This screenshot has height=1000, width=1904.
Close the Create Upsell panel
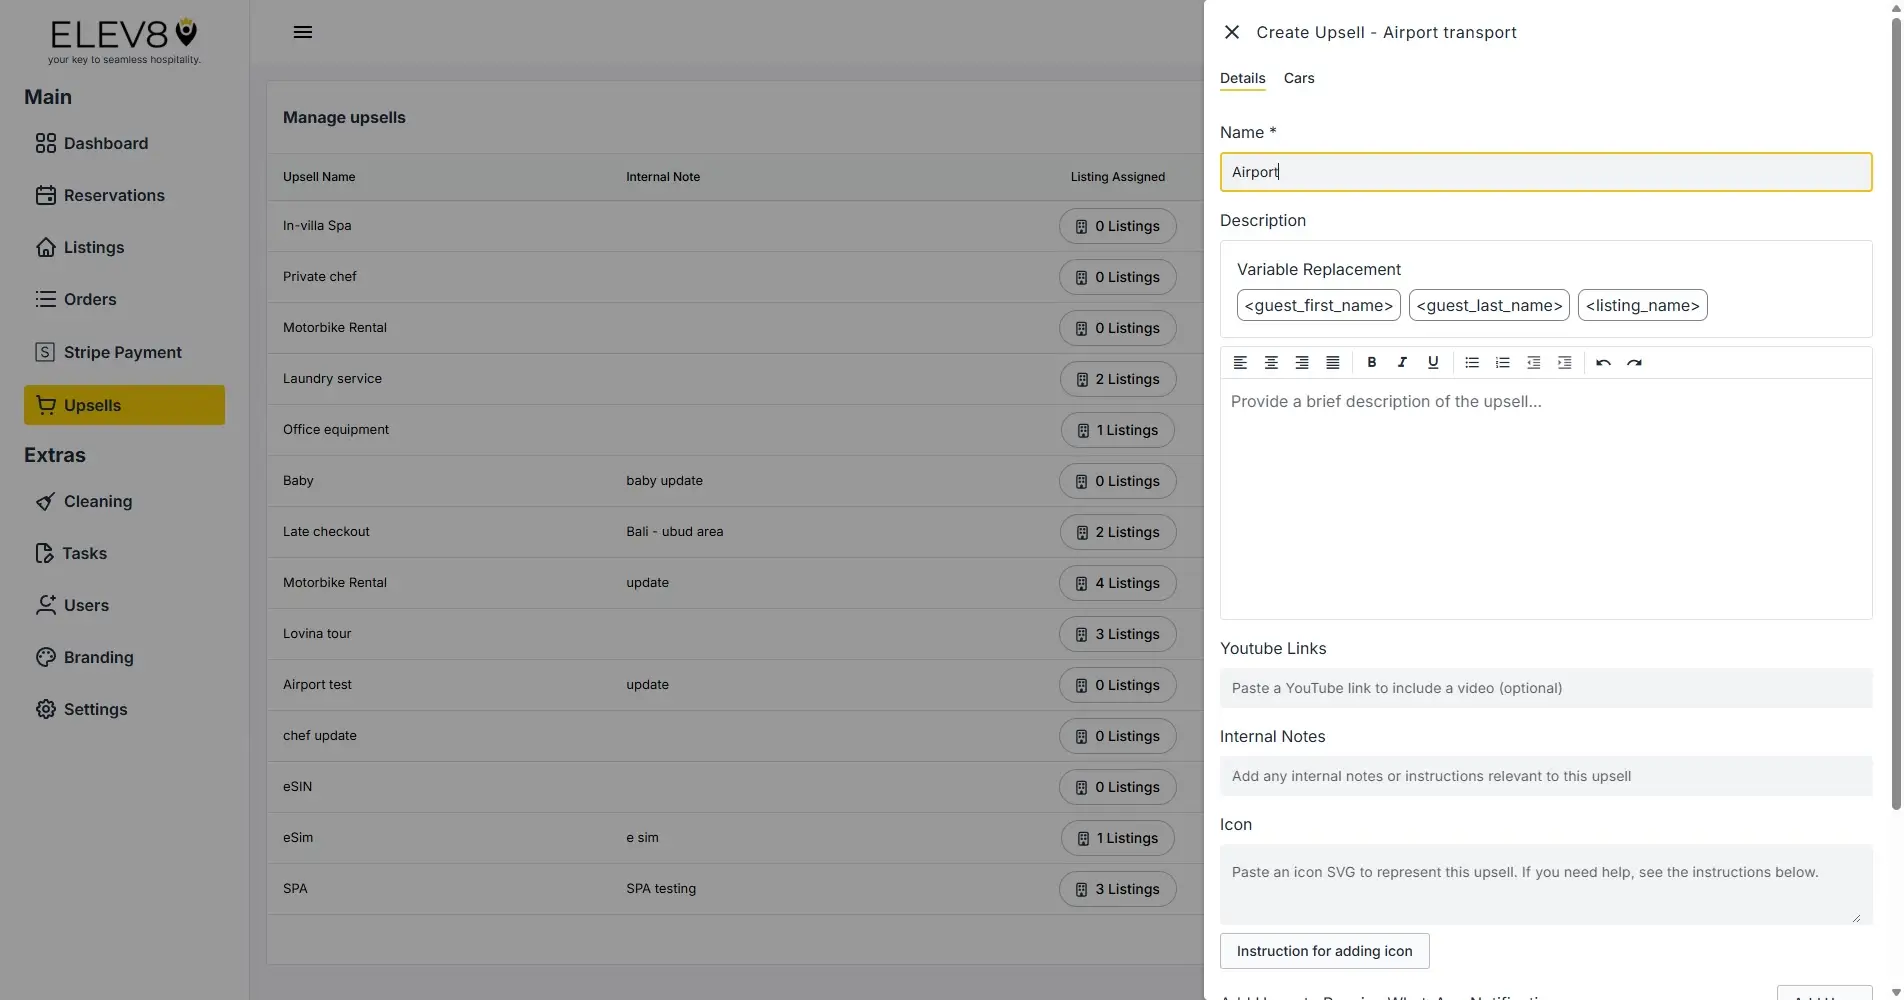click(x=1231, y=31)
